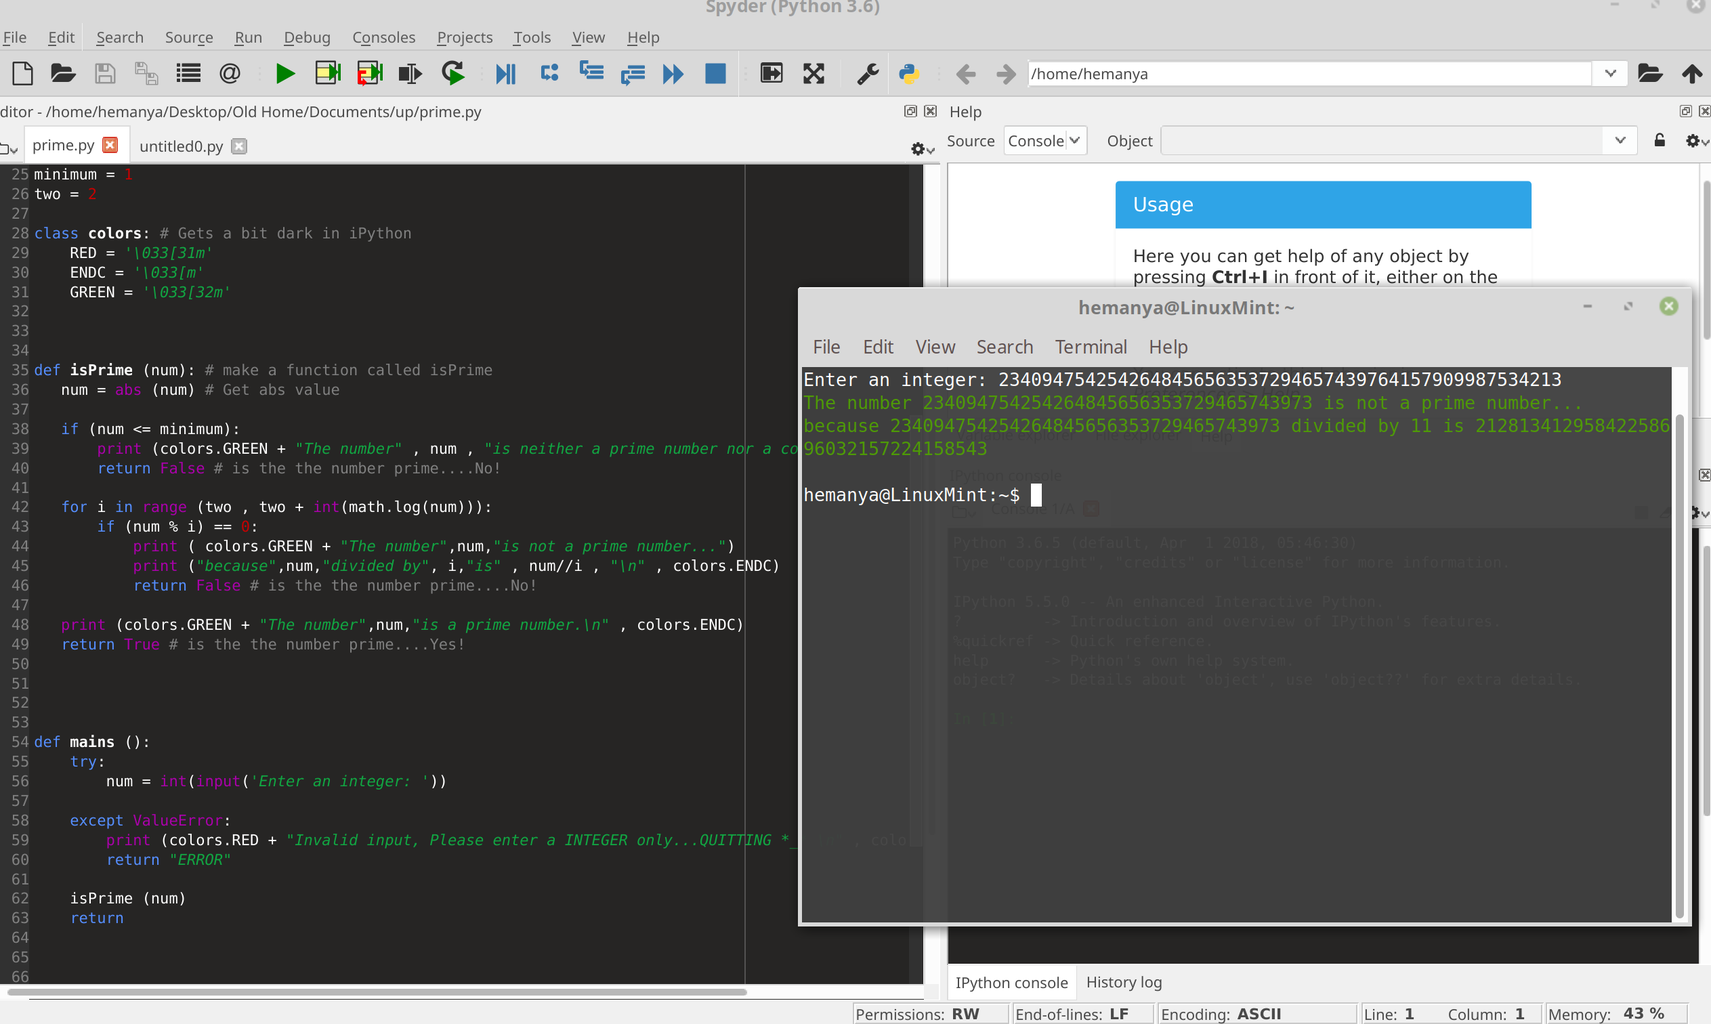Open the Object field dropdown in Help
1711x1024 pixels.
[1620, 140]
